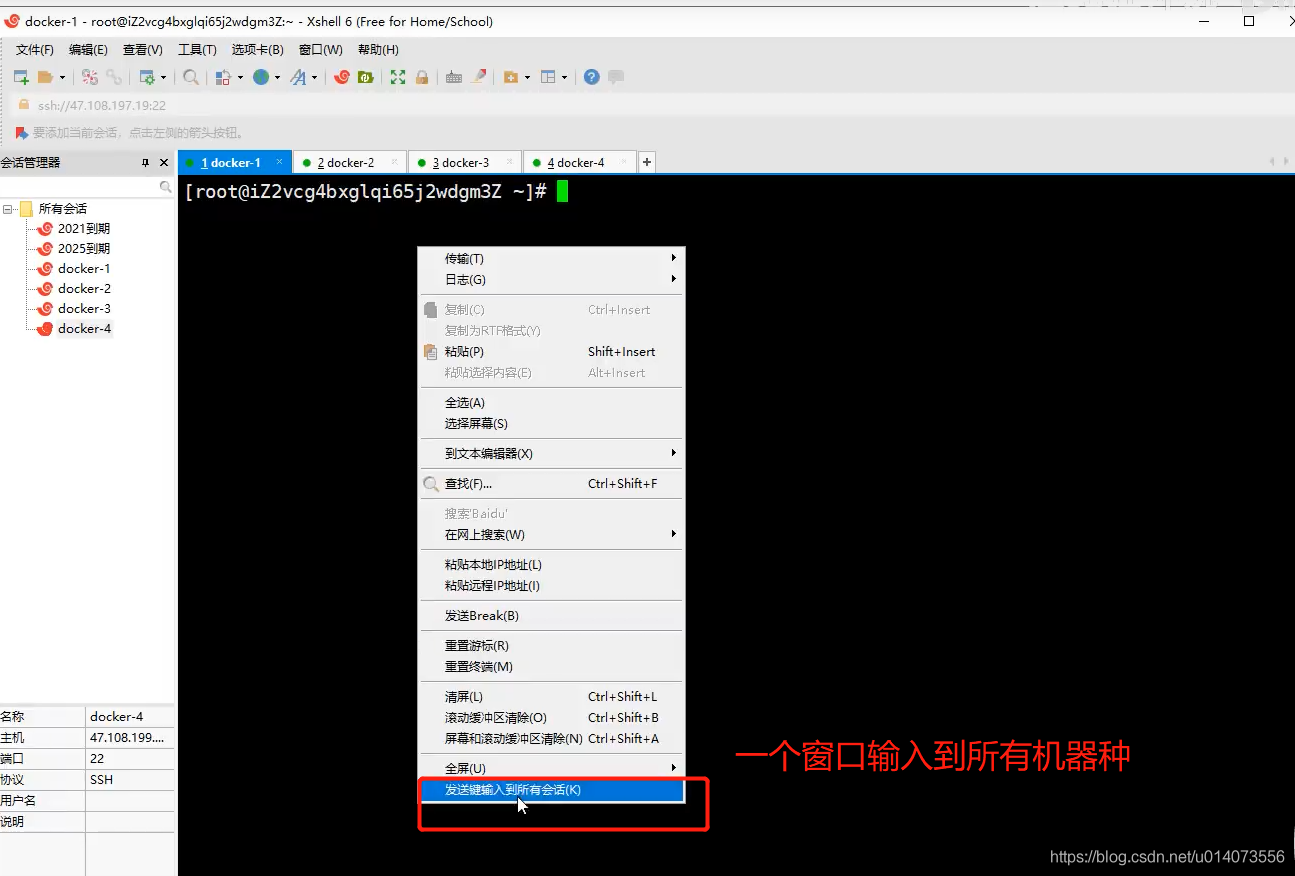Close the Session Manager panel
This screenshot has width=1295, height=876.
(165, 162)
